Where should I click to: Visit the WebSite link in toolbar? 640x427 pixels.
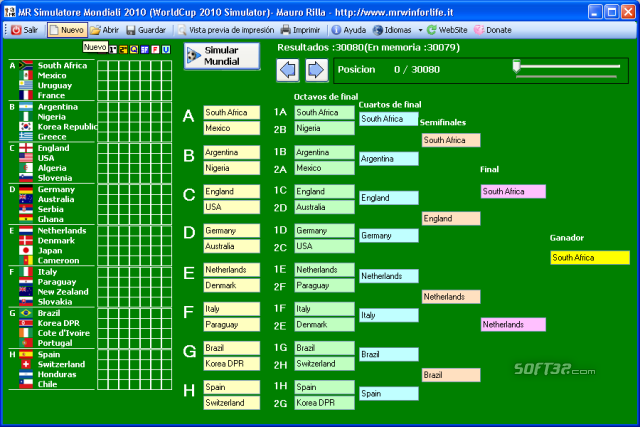coord(447,30)
